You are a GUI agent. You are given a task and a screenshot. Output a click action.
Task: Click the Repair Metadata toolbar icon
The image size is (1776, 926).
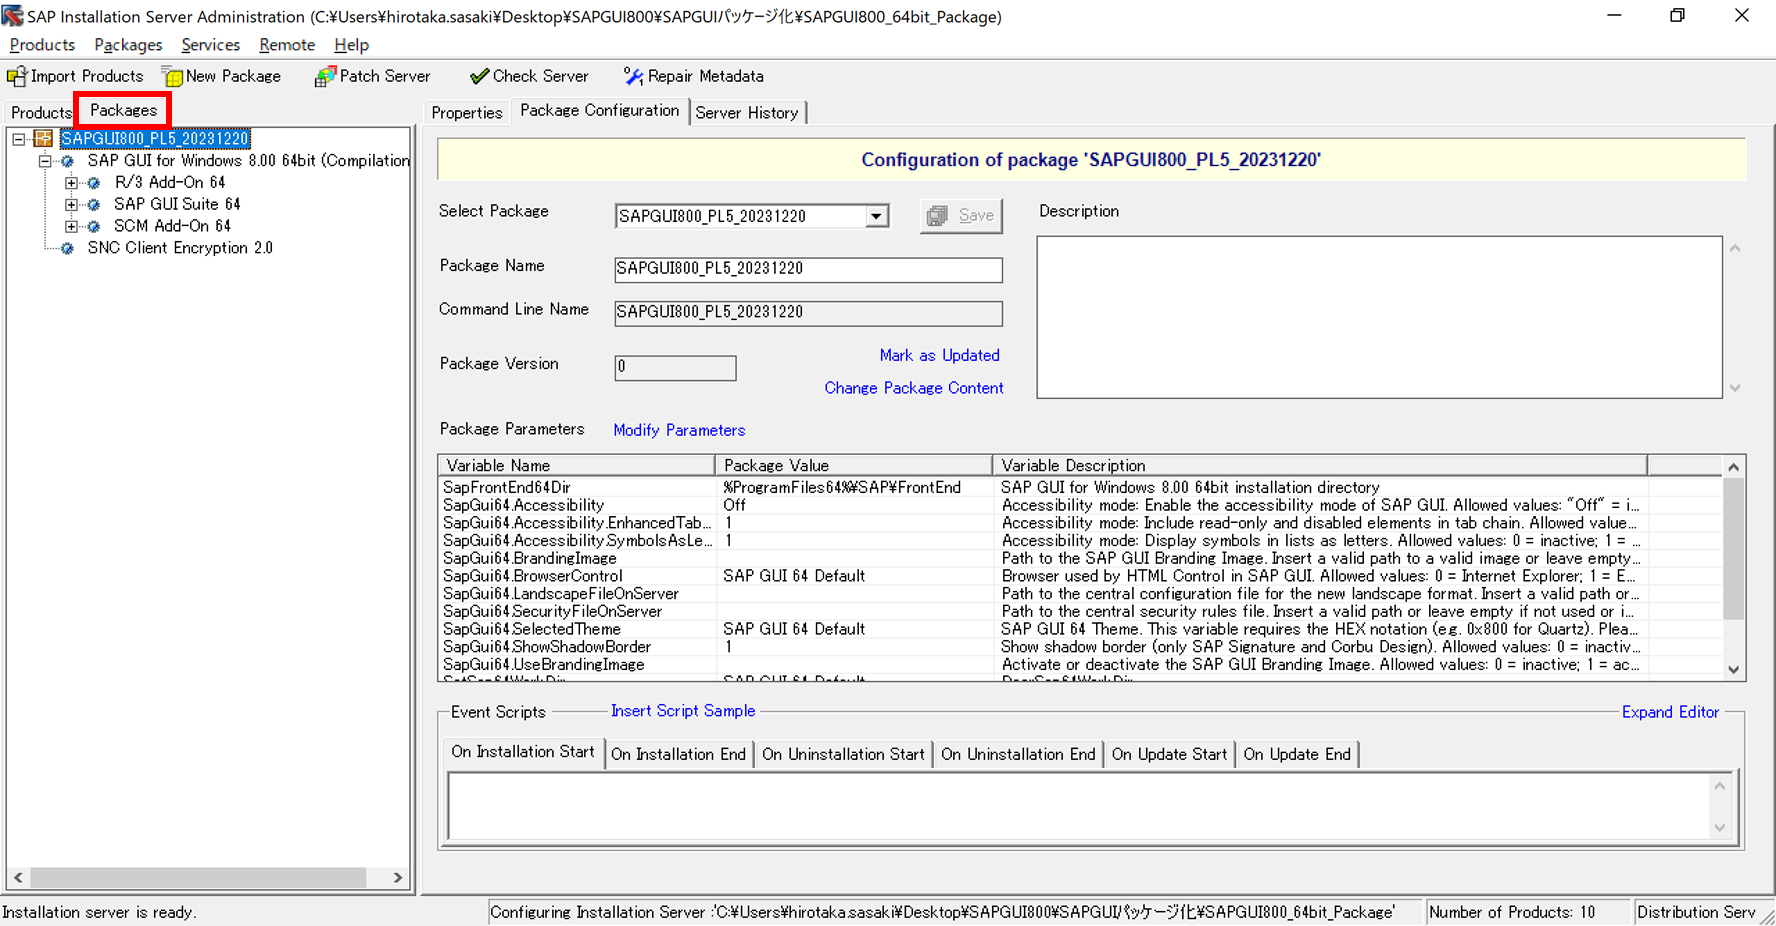click(x=633, y=76)
